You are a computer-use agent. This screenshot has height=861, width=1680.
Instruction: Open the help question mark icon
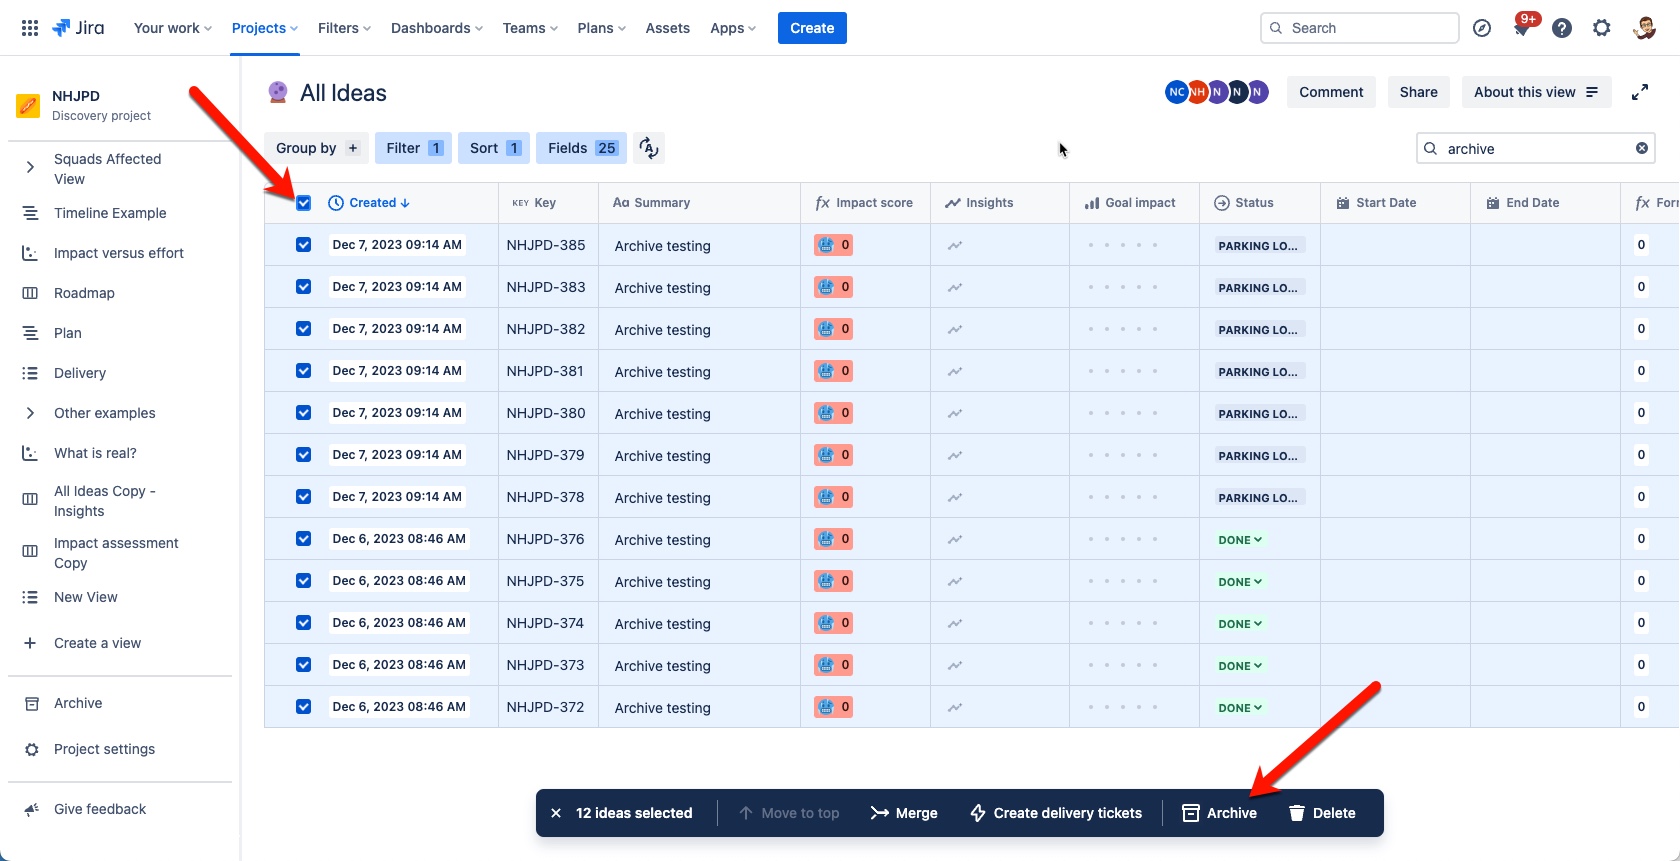point(1561,28)
